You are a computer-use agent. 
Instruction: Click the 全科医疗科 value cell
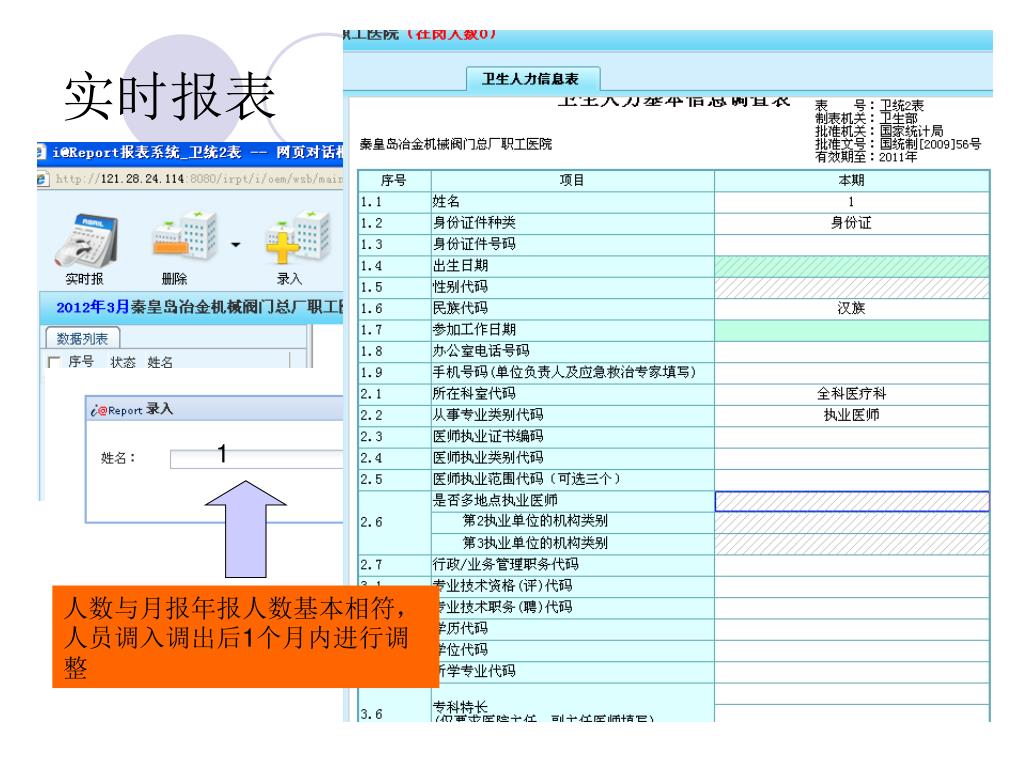point(852,394)
